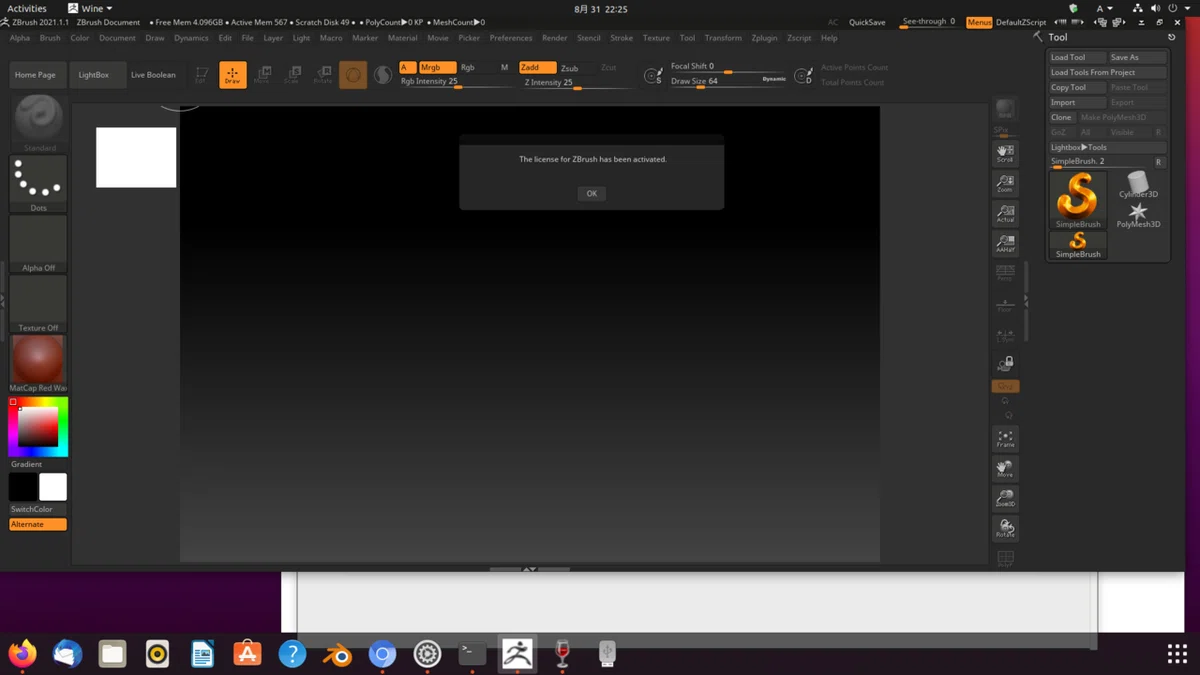Click the Scroll icon on right shelf
Screen dimensions: 1200x675
1005,153
